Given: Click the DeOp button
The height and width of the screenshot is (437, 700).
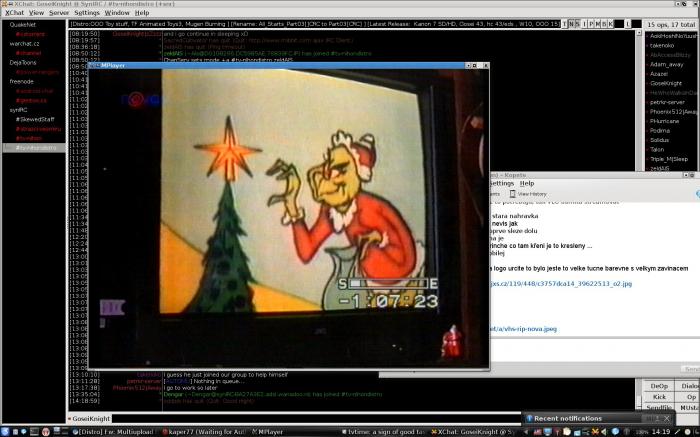Looking at the screenshot, I should (x=659, y=386).
